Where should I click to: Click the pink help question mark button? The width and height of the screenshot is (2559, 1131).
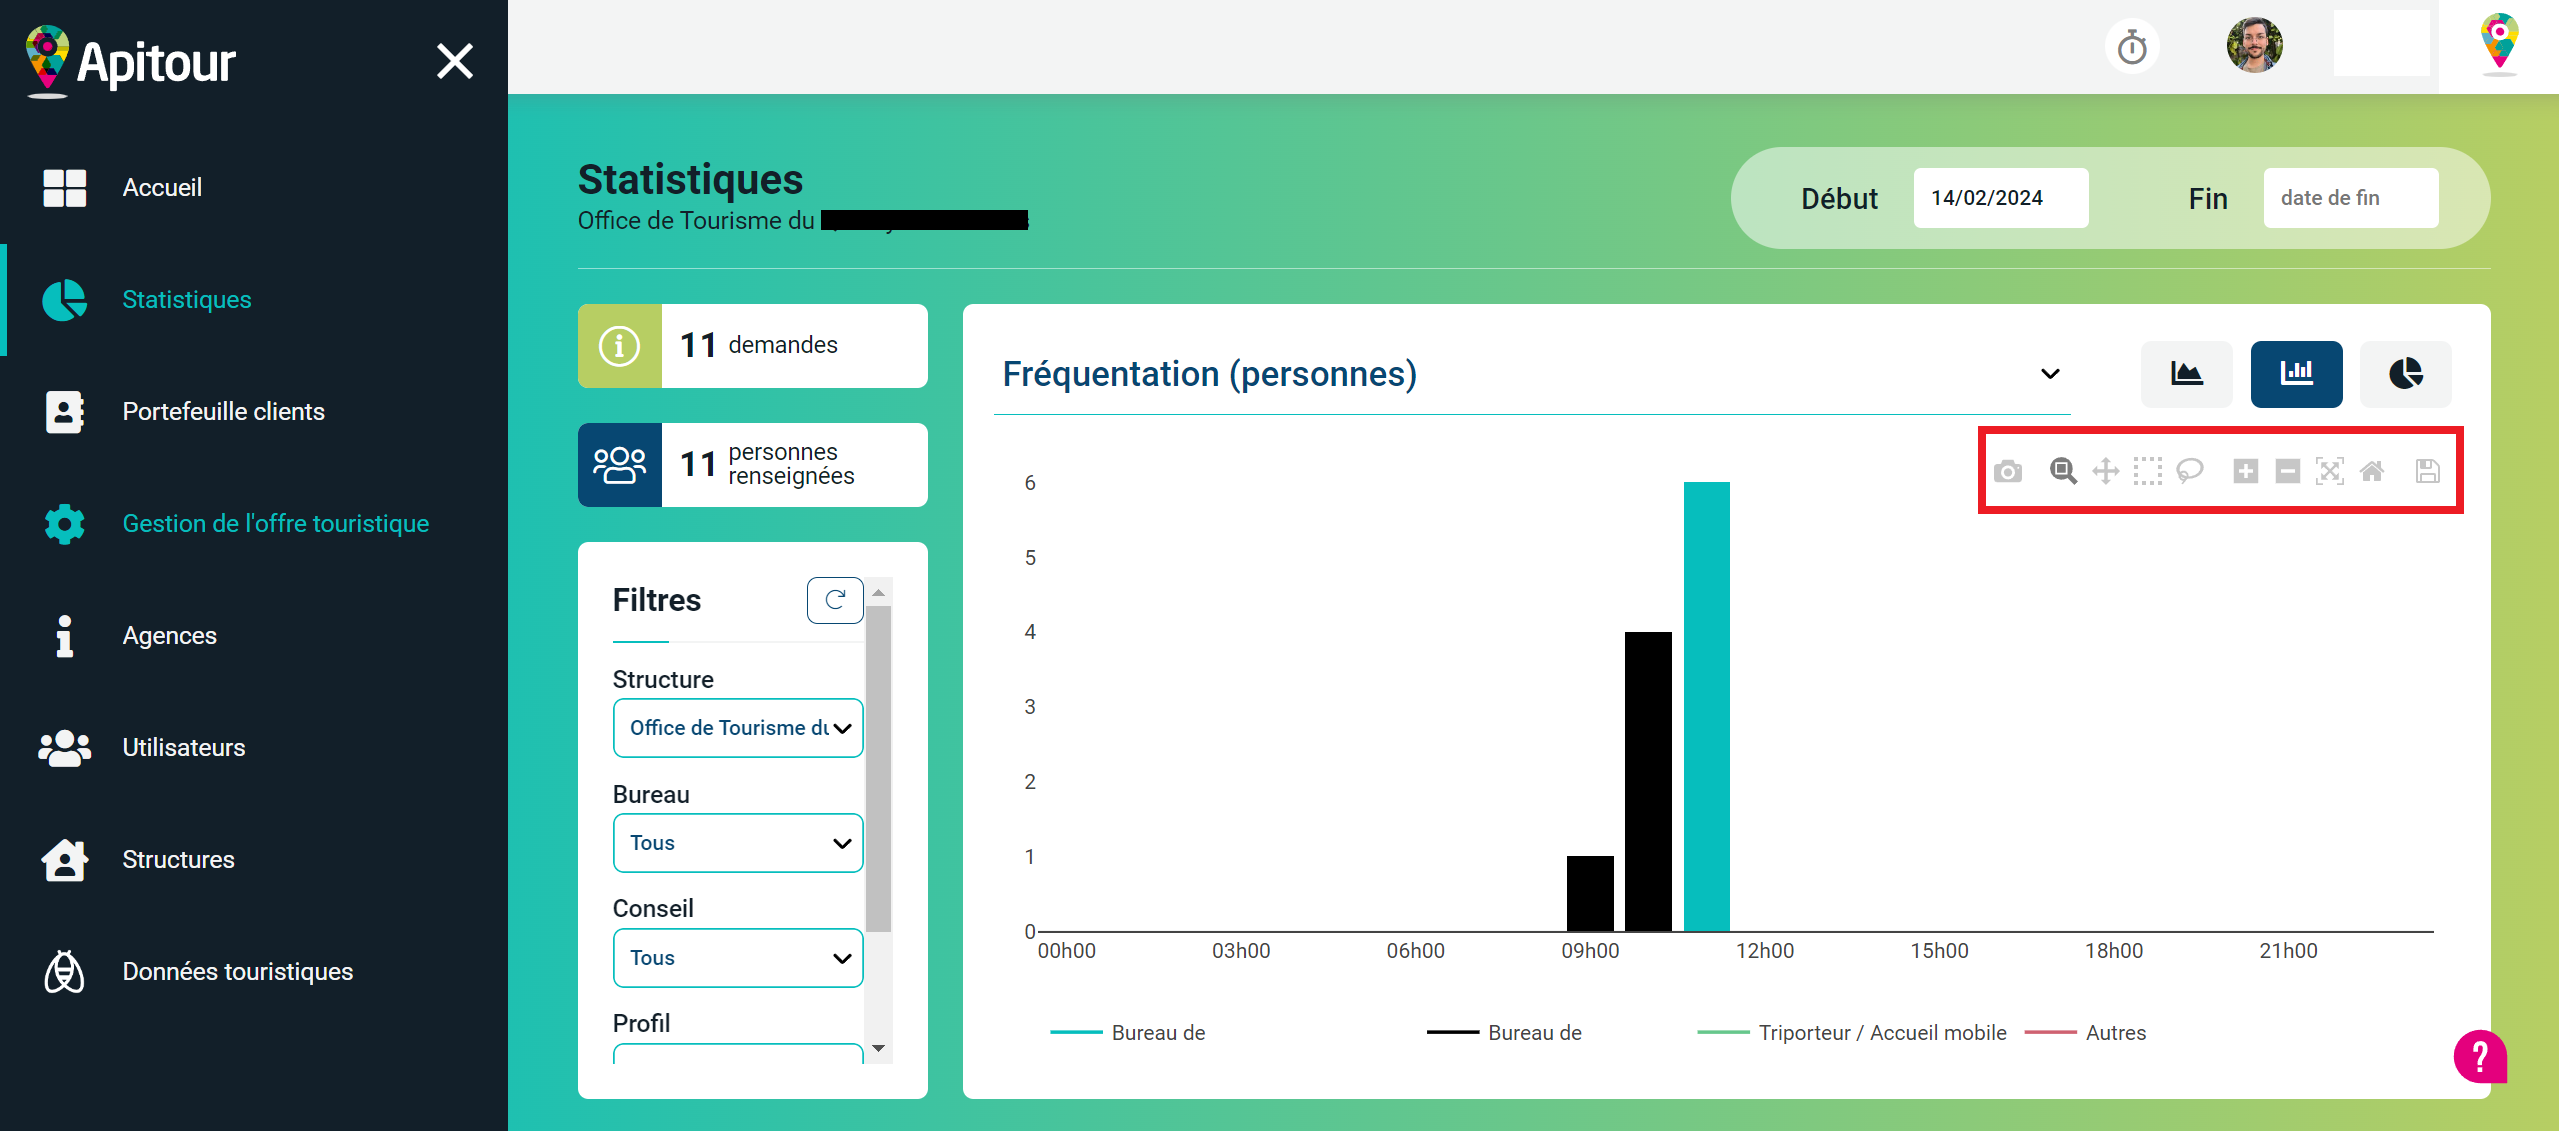point(2479,1056)
